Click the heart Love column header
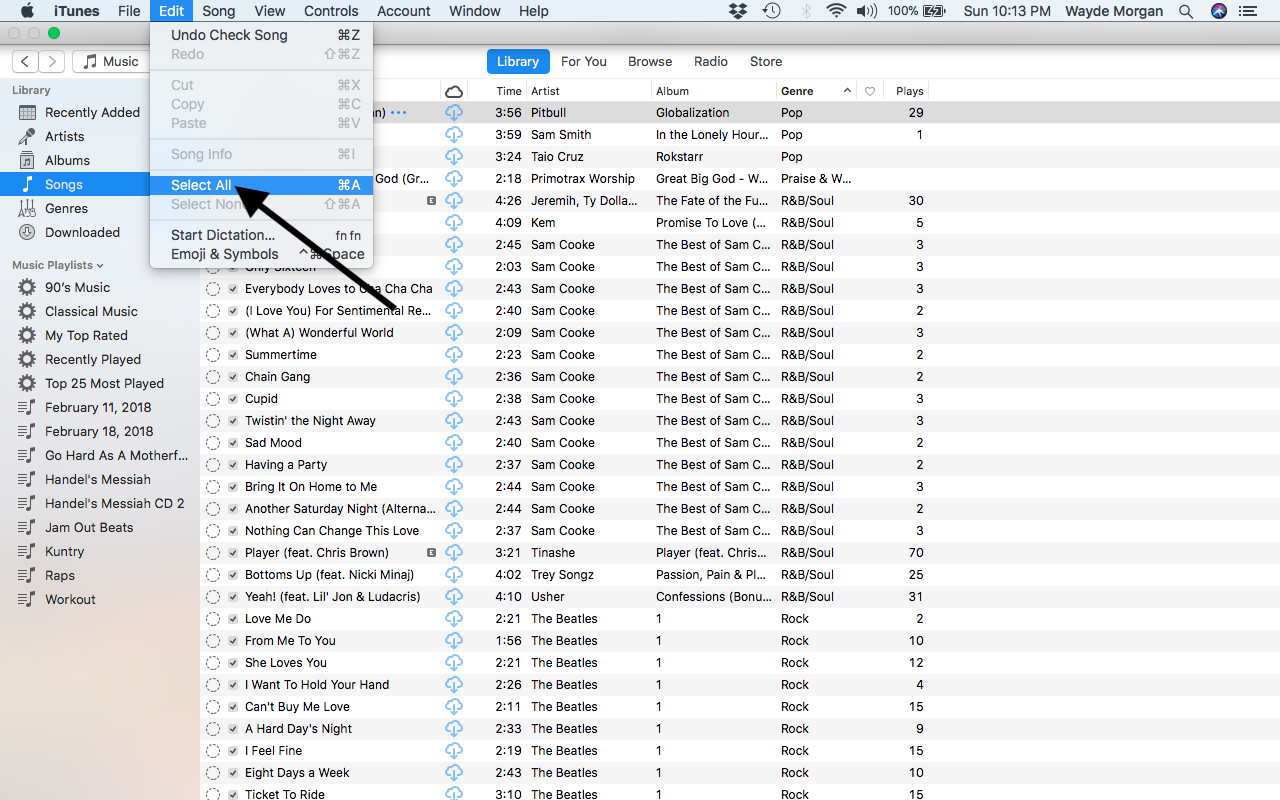 pyautogui.click(x=870, y=91)
